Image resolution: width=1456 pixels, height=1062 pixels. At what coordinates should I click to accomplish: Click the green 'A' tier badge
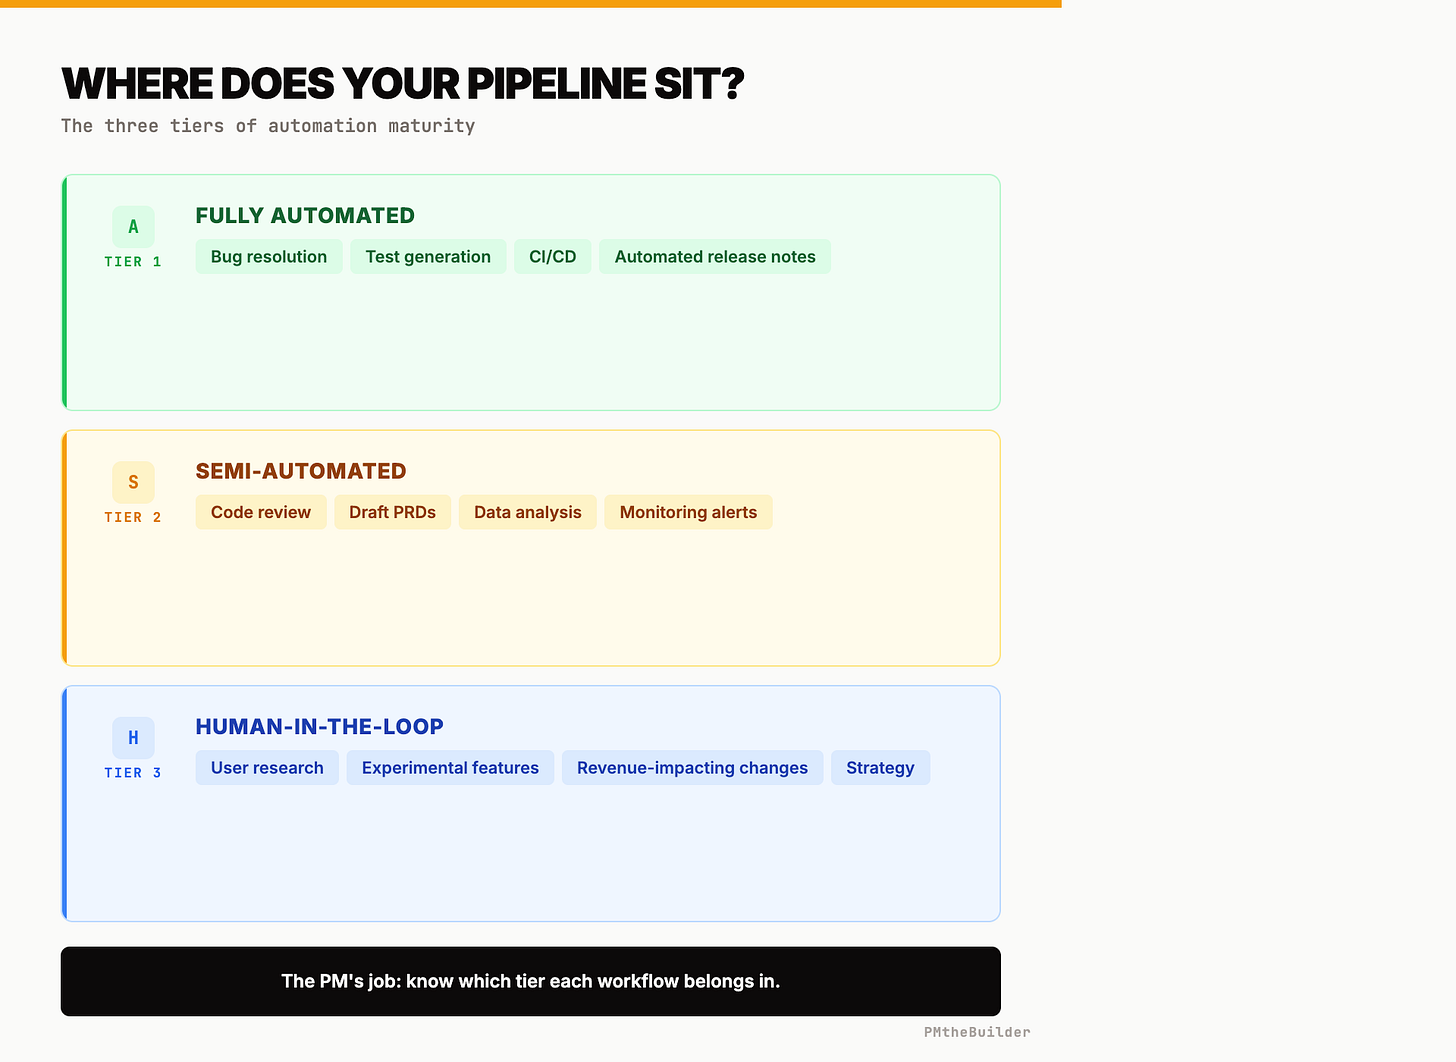coord(133,227)
